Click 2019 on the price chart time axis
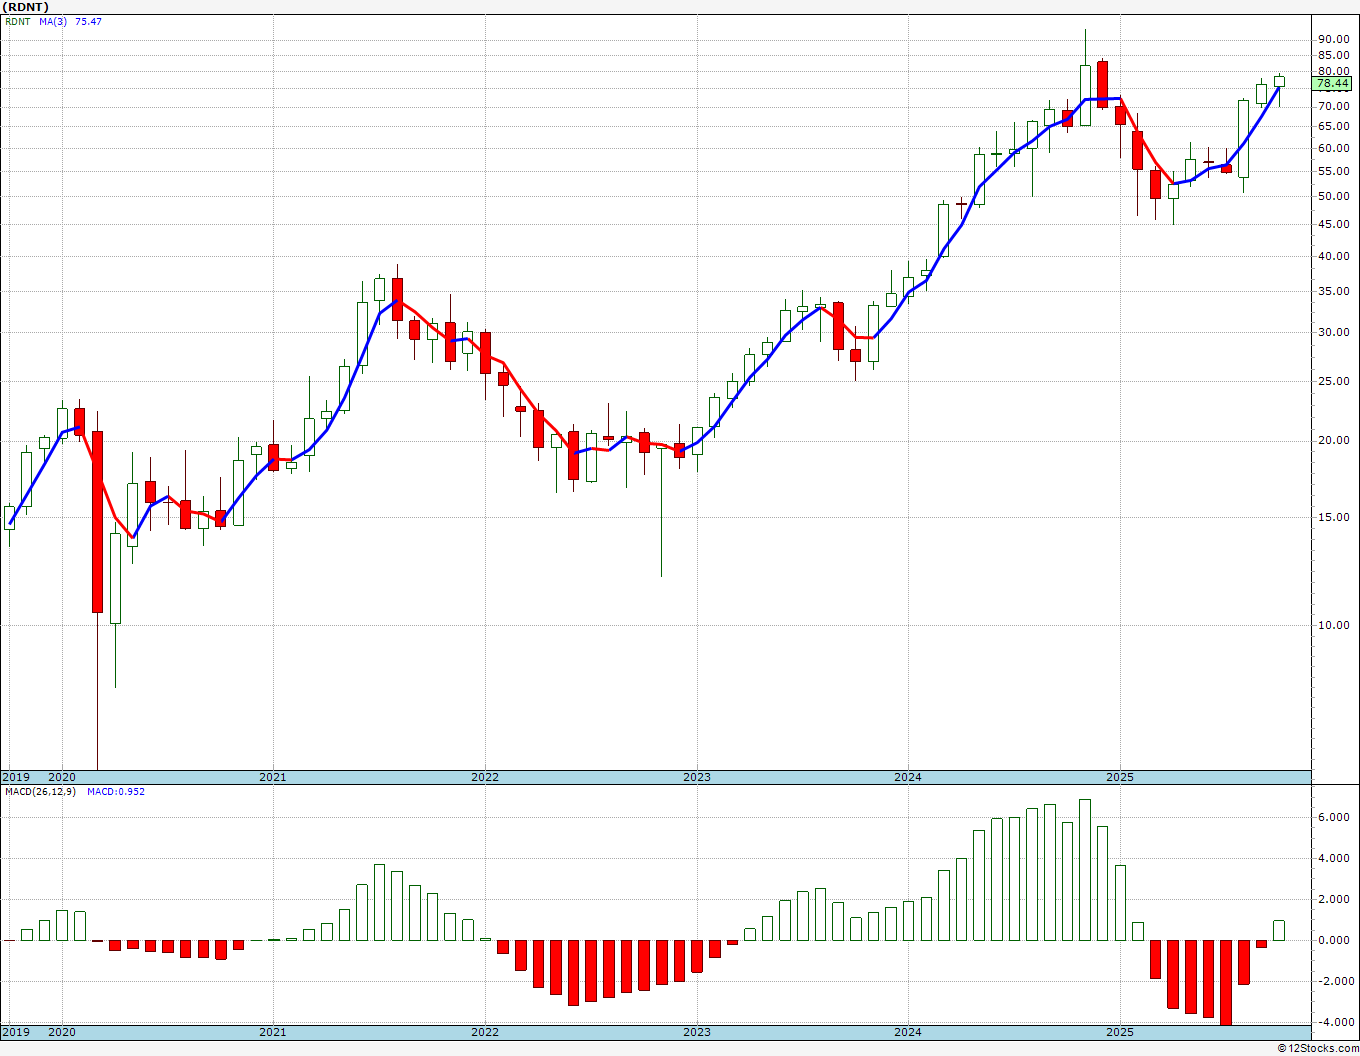The width and height of the screenshot is (1360, 1056). coord(15,777)
